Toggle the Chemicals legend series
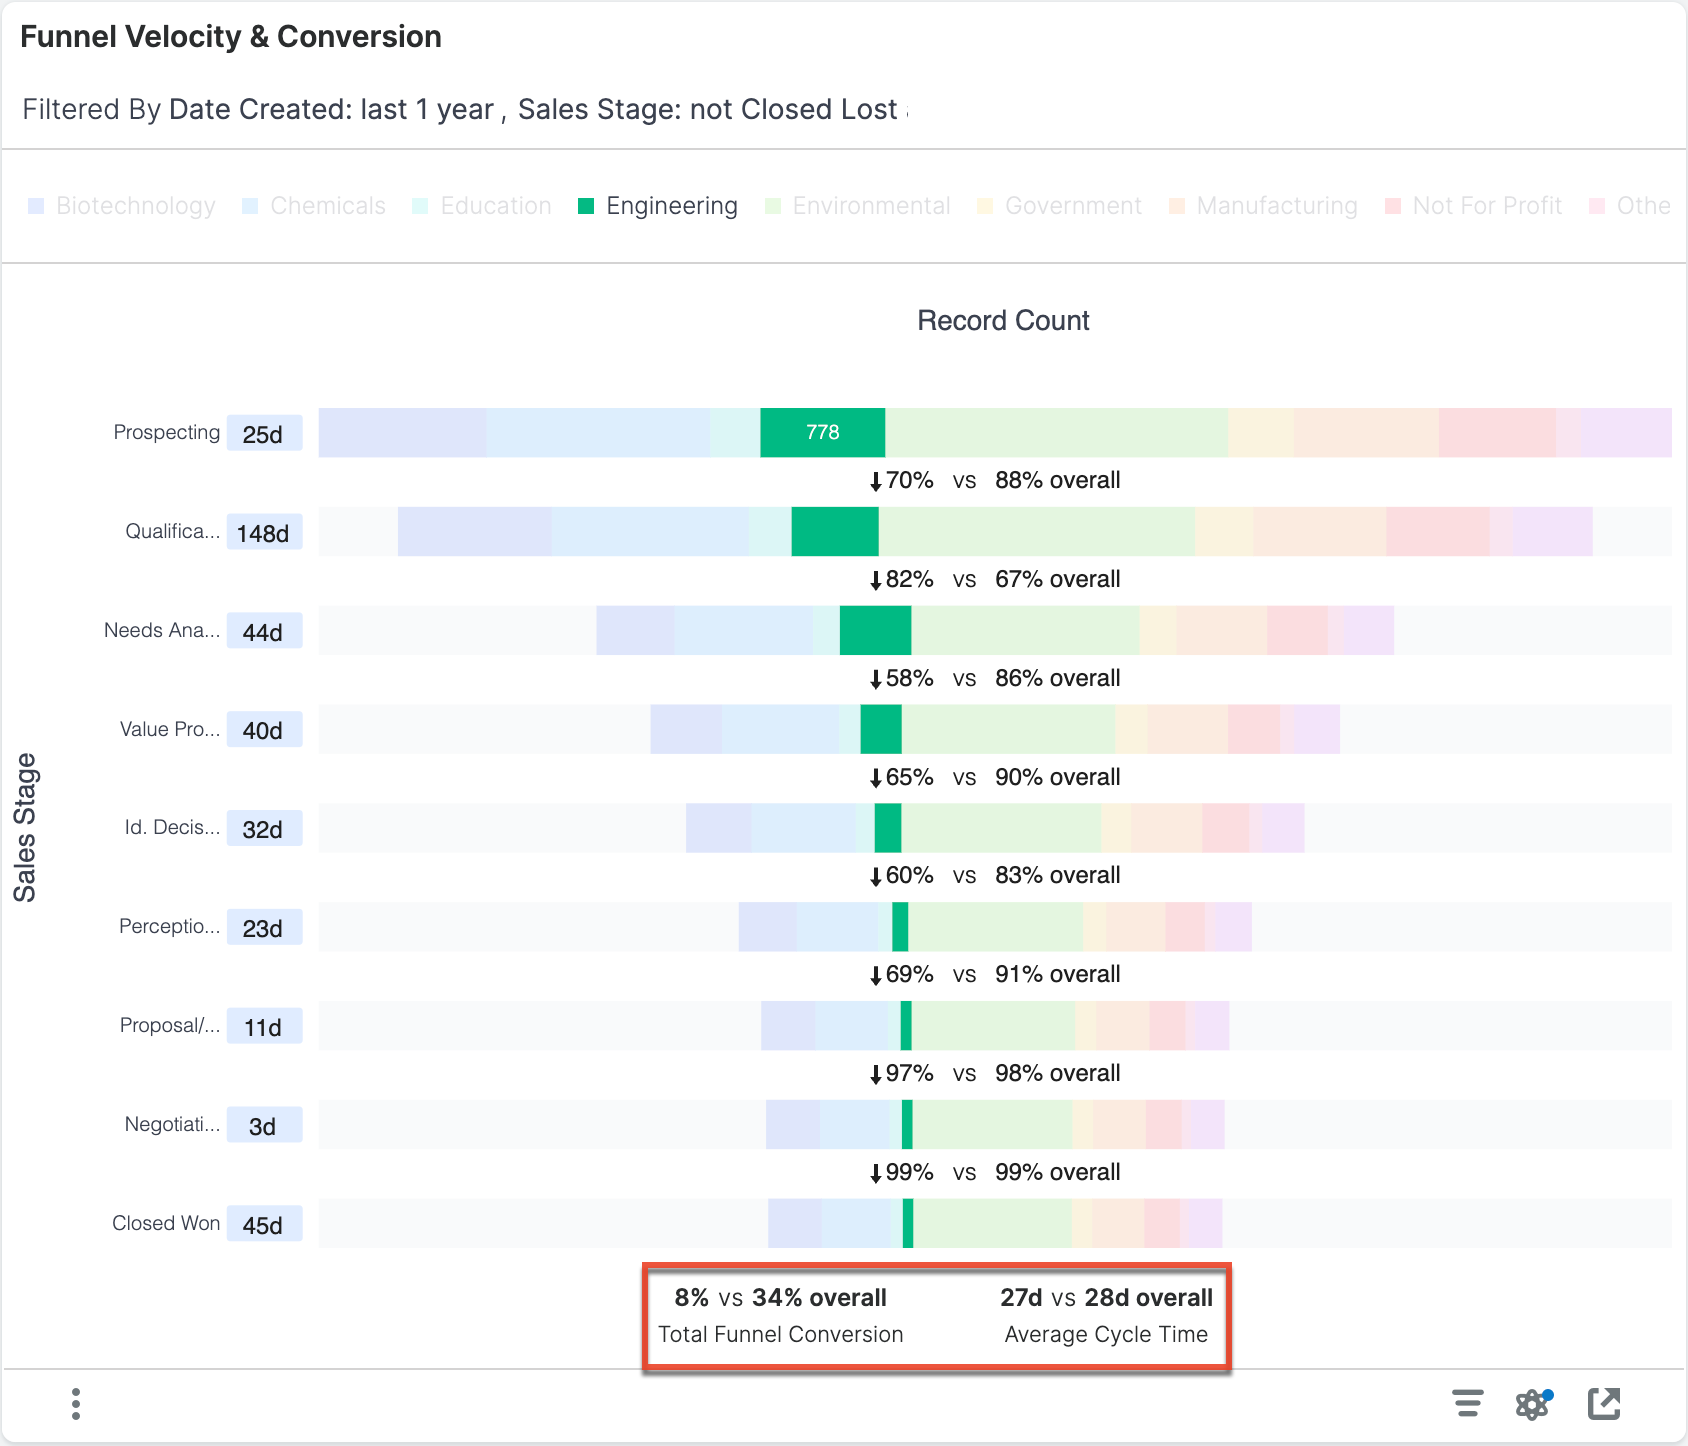1688x1446 pixels. 314,206
